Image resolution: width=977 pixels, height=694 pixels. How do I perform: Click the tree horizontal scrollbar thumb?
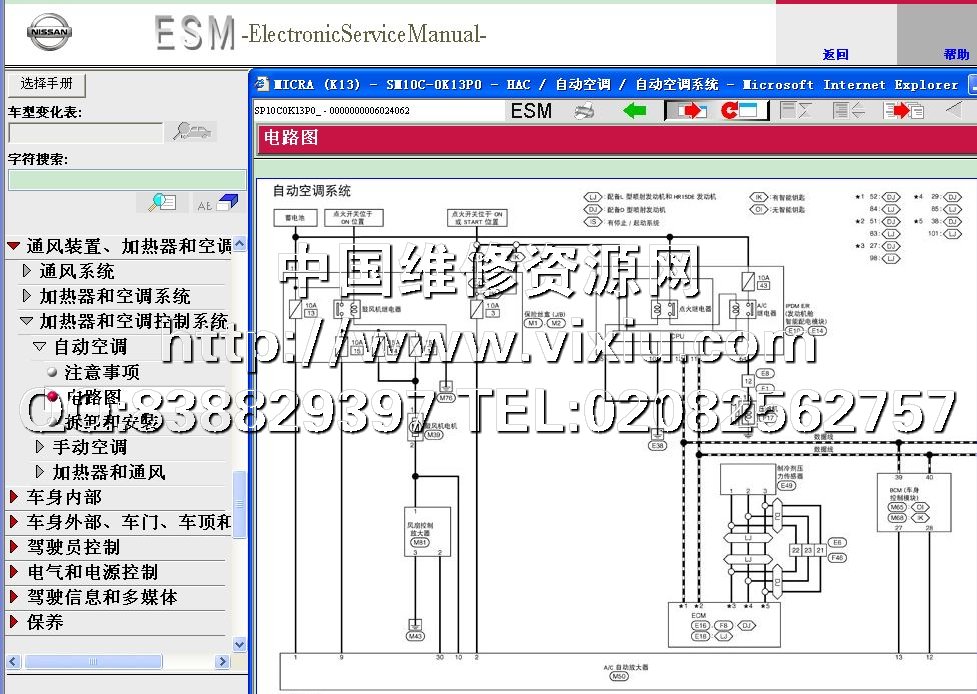pyautogui.click(x=93, y=662)
